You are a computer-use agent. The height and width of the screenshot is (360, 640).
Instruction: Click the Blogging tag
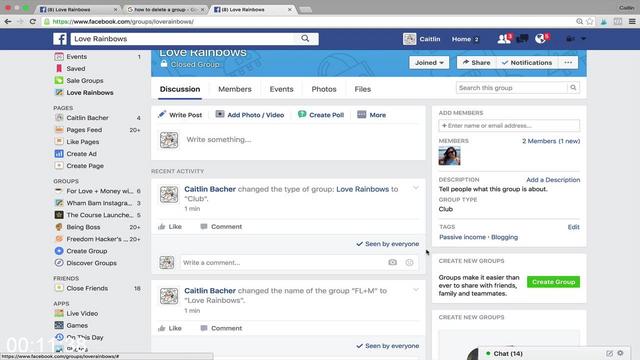504,237
